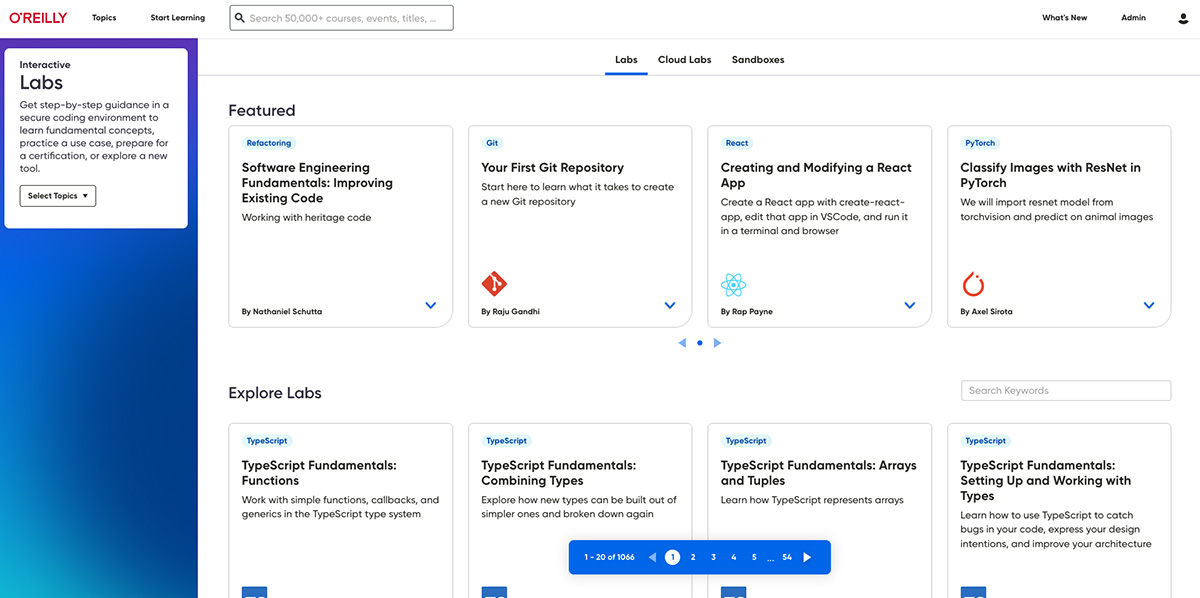Jump to page 54 in pagination
This screenshot has width=1200, height=598.
coord(787,557)
